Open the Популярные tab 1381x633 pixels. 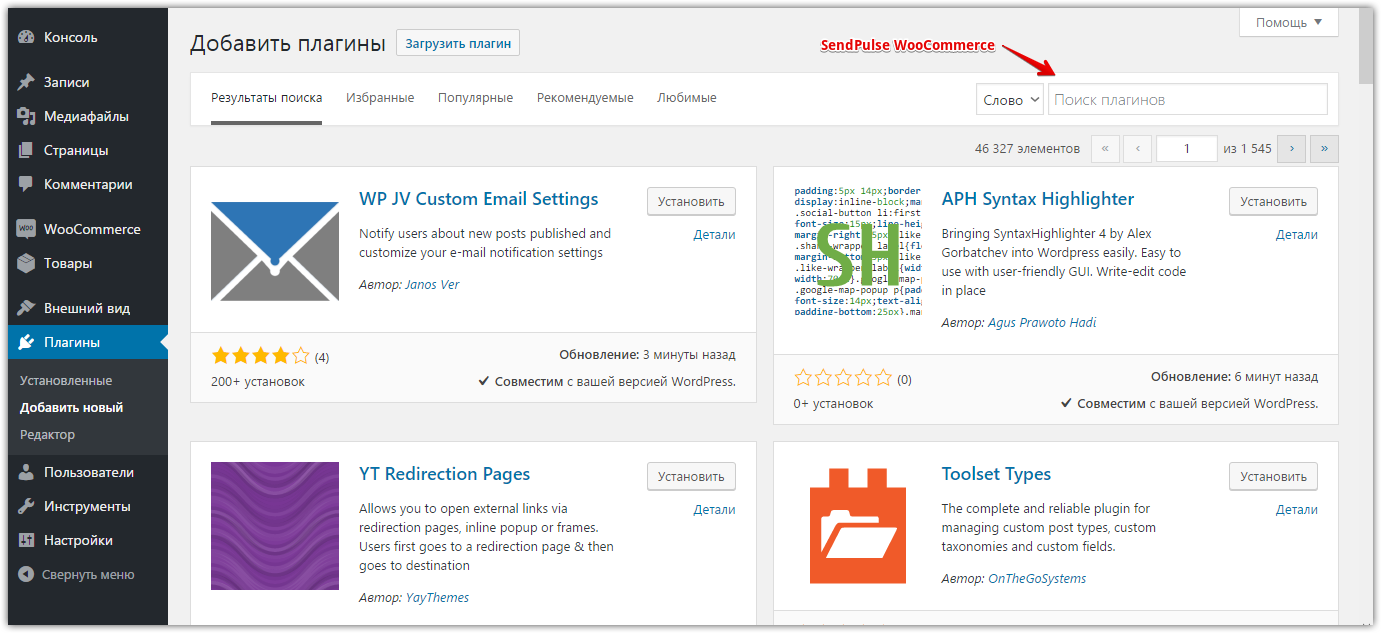(475, 98)
